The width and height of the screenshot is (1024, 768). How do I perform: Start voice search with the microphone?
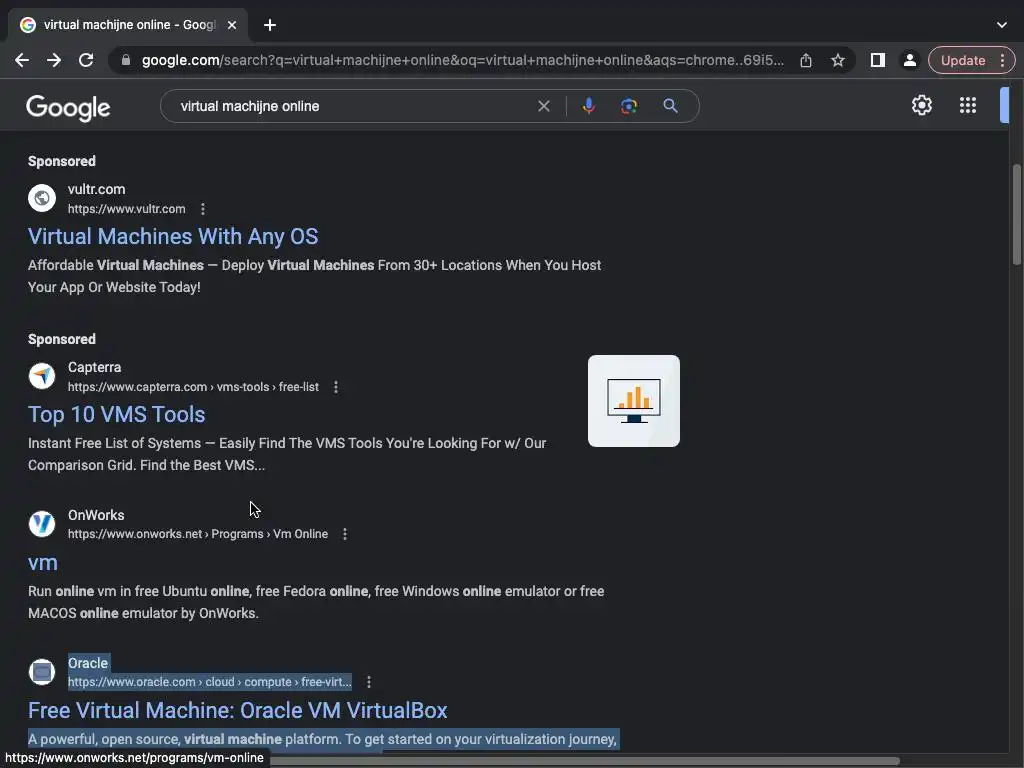tap(588, 106)
